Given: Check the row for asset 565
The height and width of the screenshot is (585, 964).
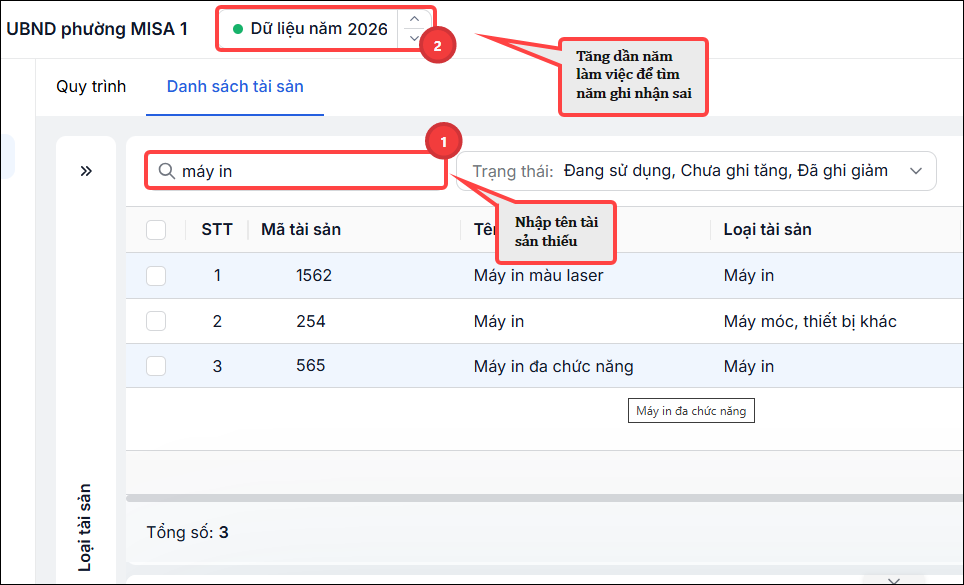Looking at the screenshot, I should tap(156, 366).
